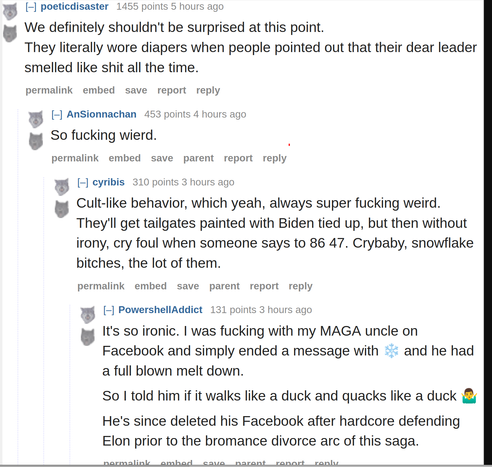
Task: Downvote AnSionnachan's comment
Action: [x=36, y=141]
